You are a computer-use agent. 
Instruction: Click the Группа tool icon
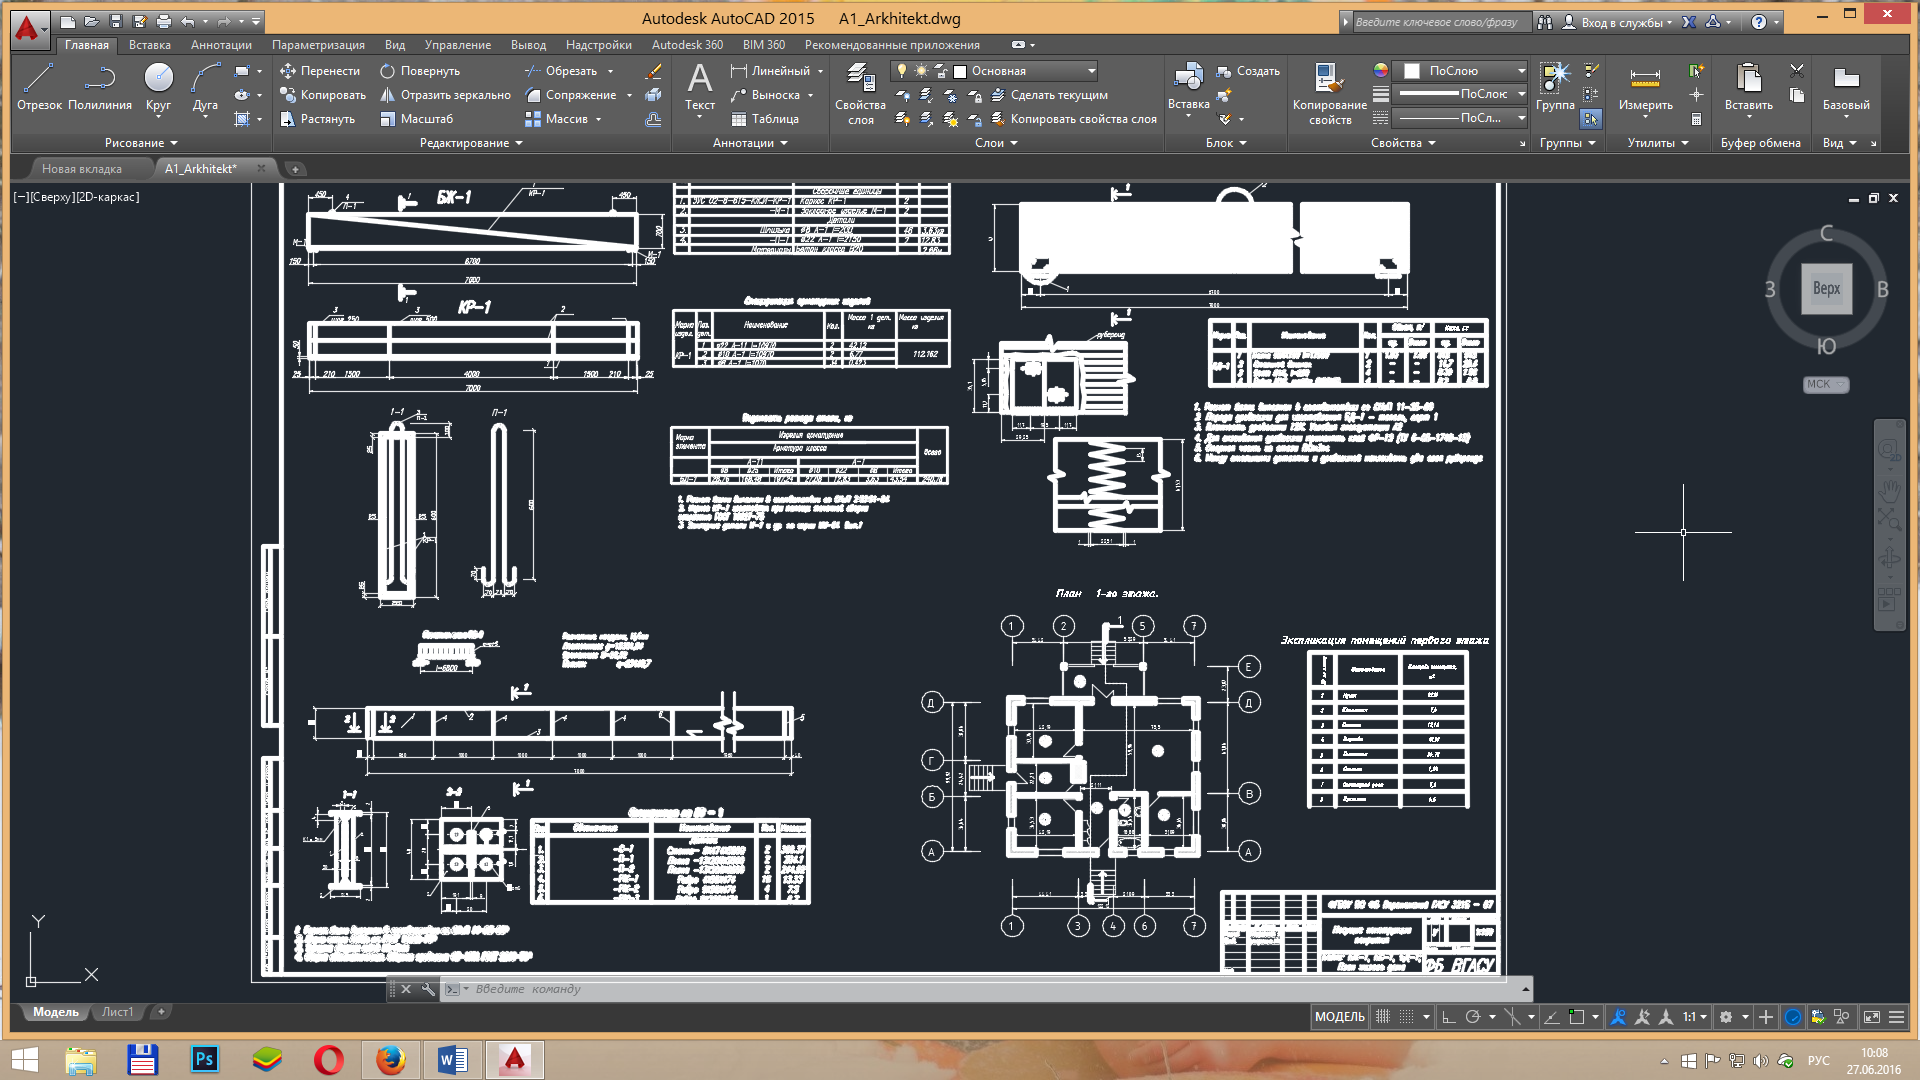[x=1555, y=86]
